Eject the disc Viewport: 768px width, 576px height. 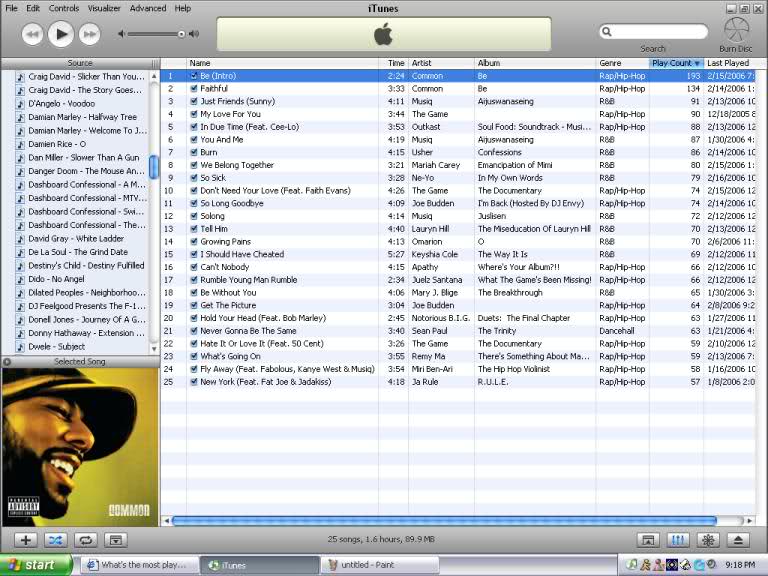click(x=738, y=540)
